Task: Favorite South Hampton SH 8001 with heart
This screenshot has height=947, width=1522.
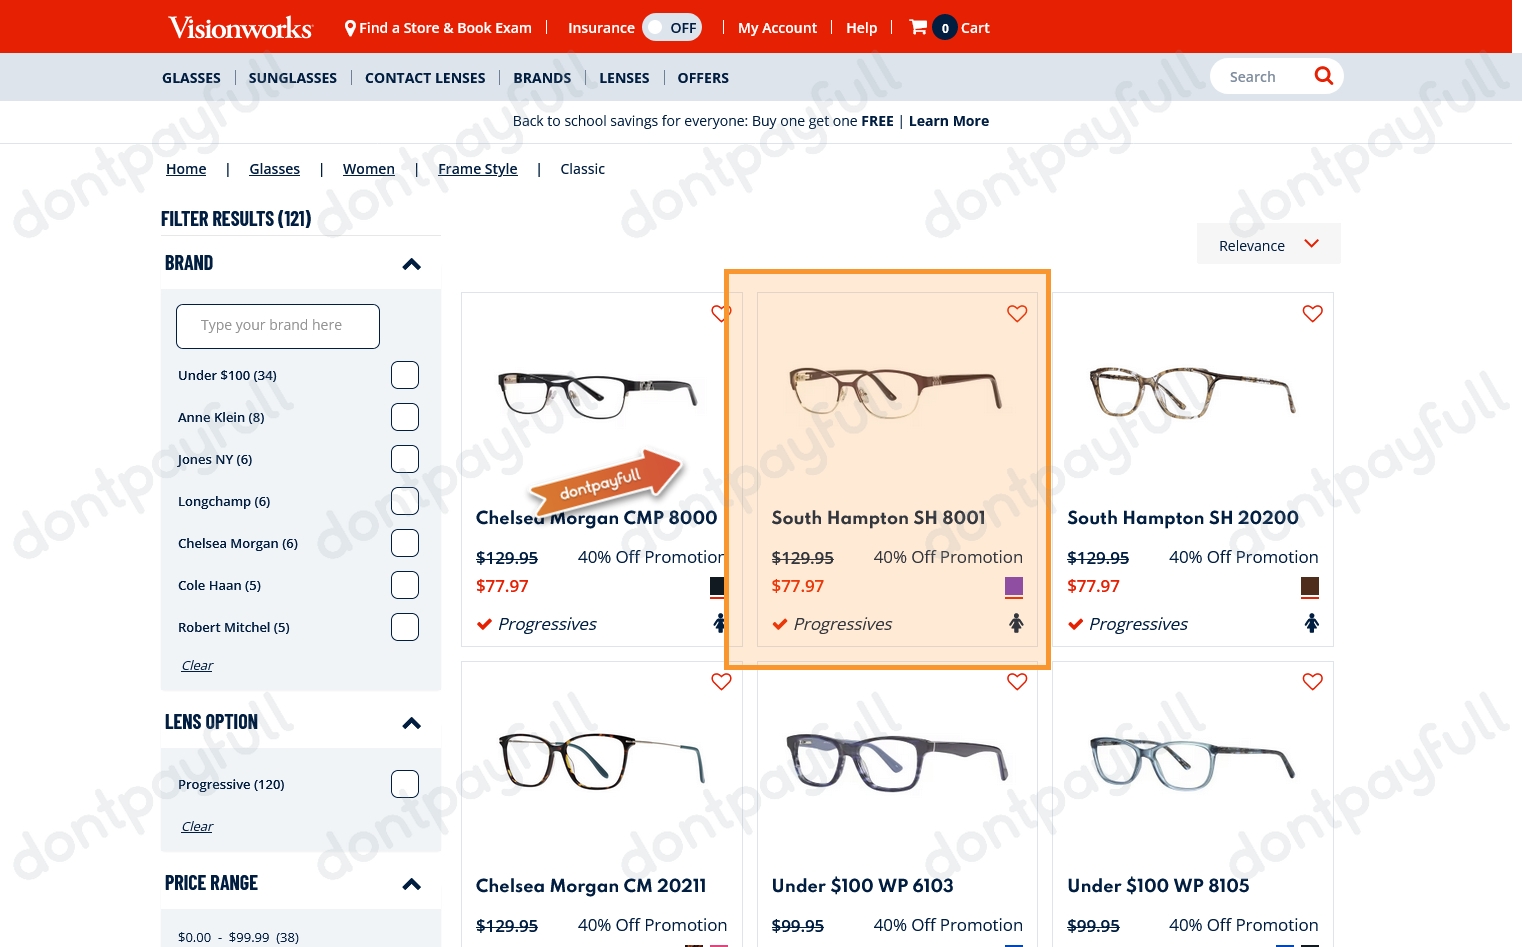Action: (x=1017, y=314)
